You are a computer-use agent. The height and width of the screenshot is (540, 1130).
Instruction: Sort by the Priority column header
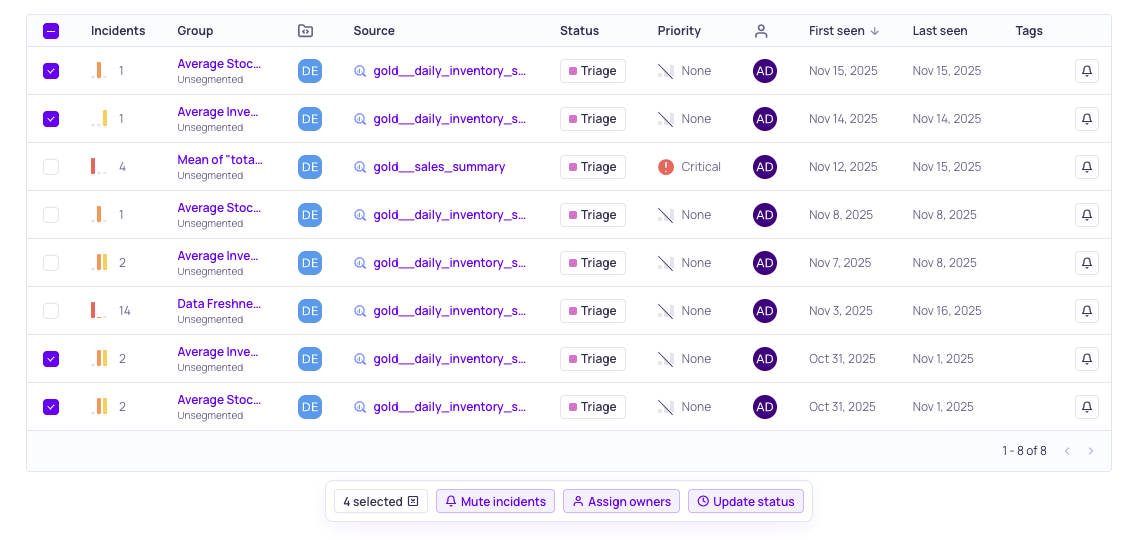point(679,31)
